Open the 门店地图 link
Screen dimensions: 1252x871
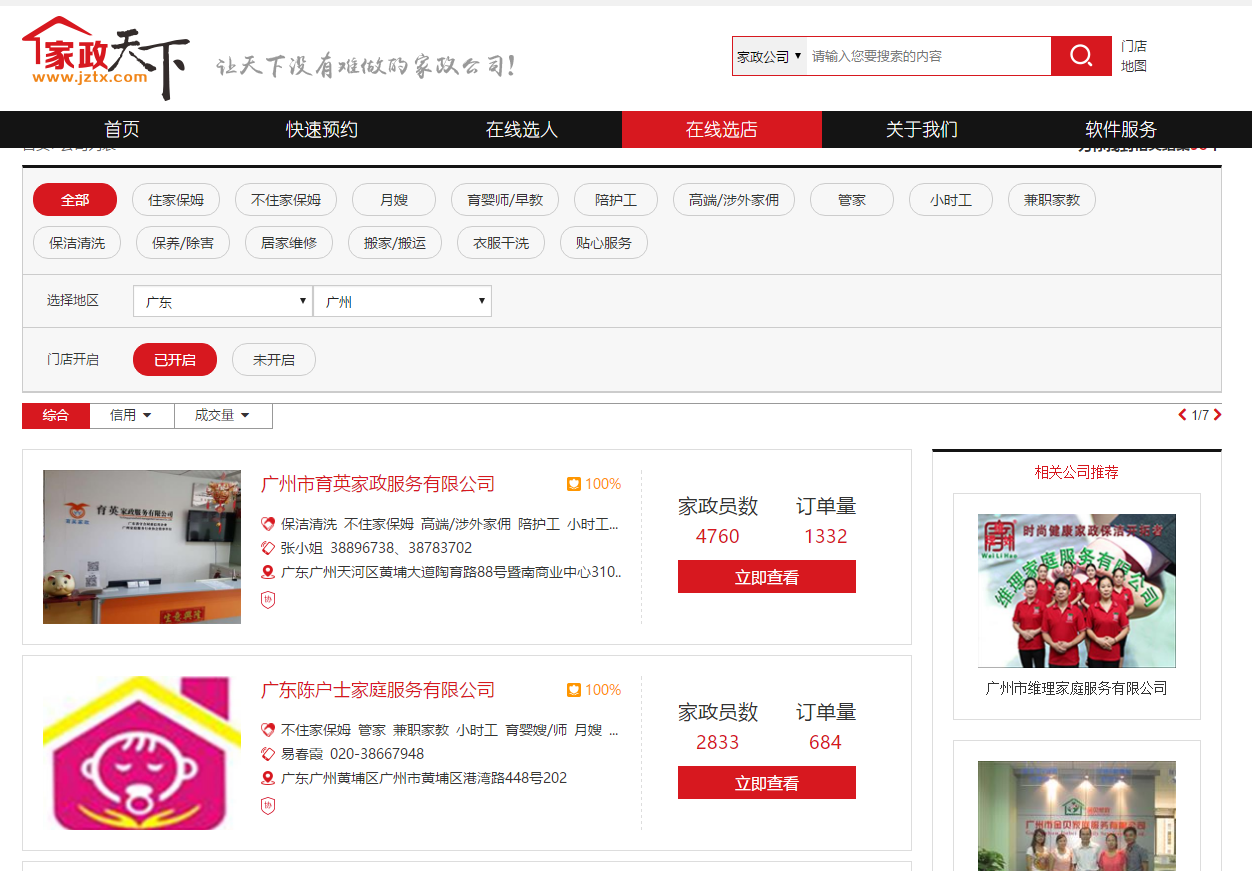(x=1134, y=56)
